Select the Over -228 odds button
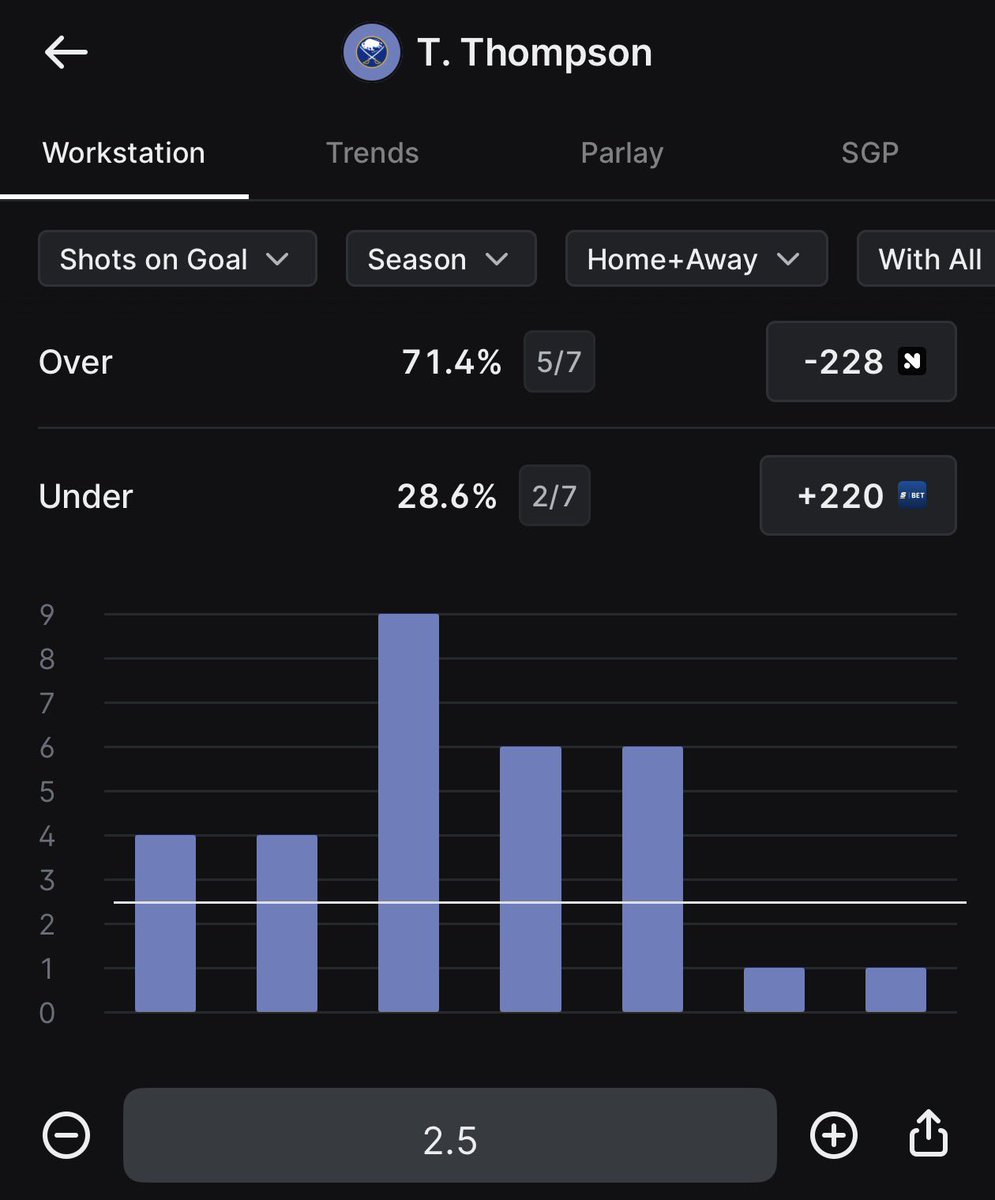 [x=861, y=361]
